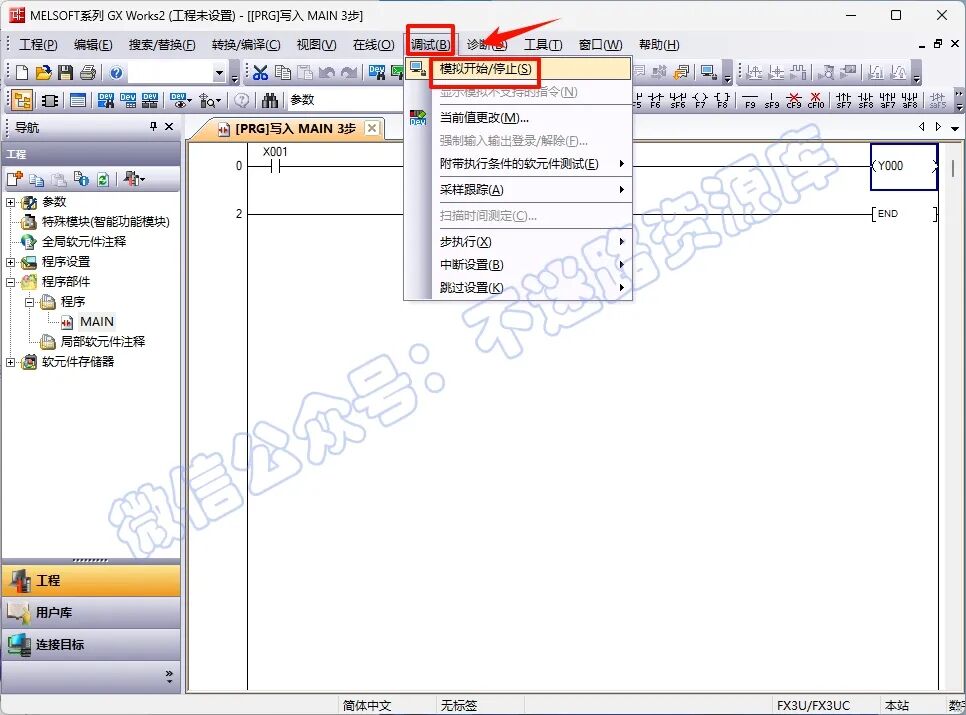Click the Copy icon in the toolbar
Screen dimensions: 966x715
click(x=283, y=73)
